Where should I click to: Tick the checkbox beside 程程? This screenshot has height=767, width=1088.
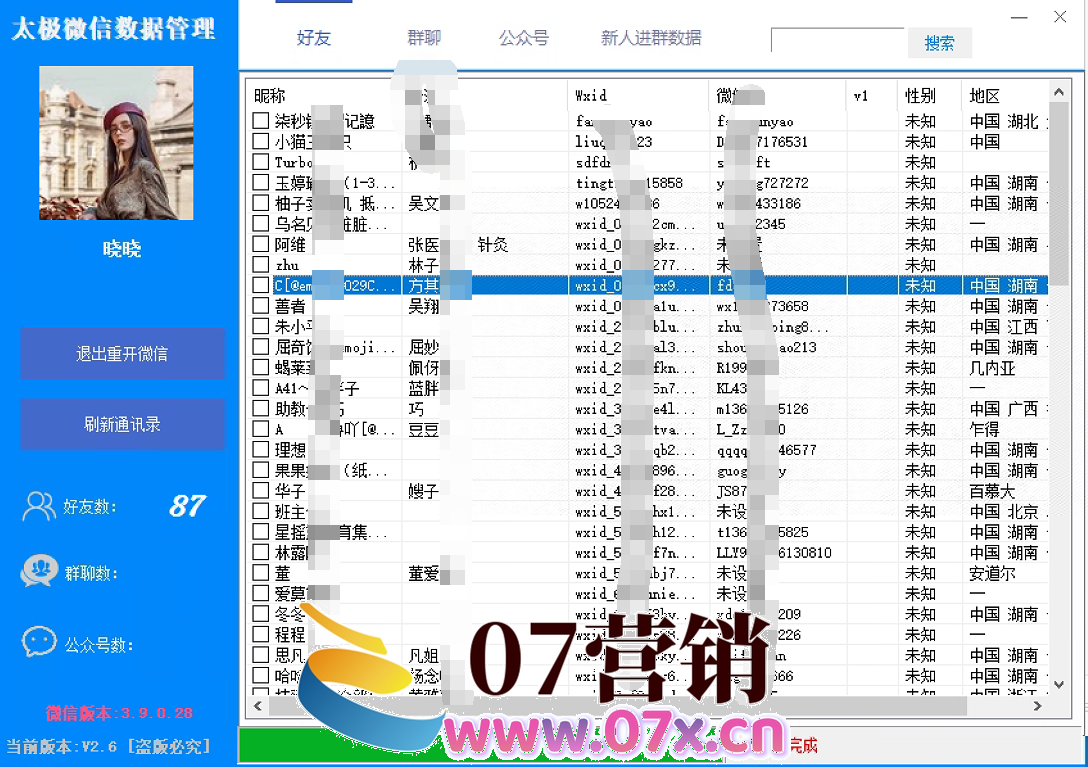pos(260,634)
